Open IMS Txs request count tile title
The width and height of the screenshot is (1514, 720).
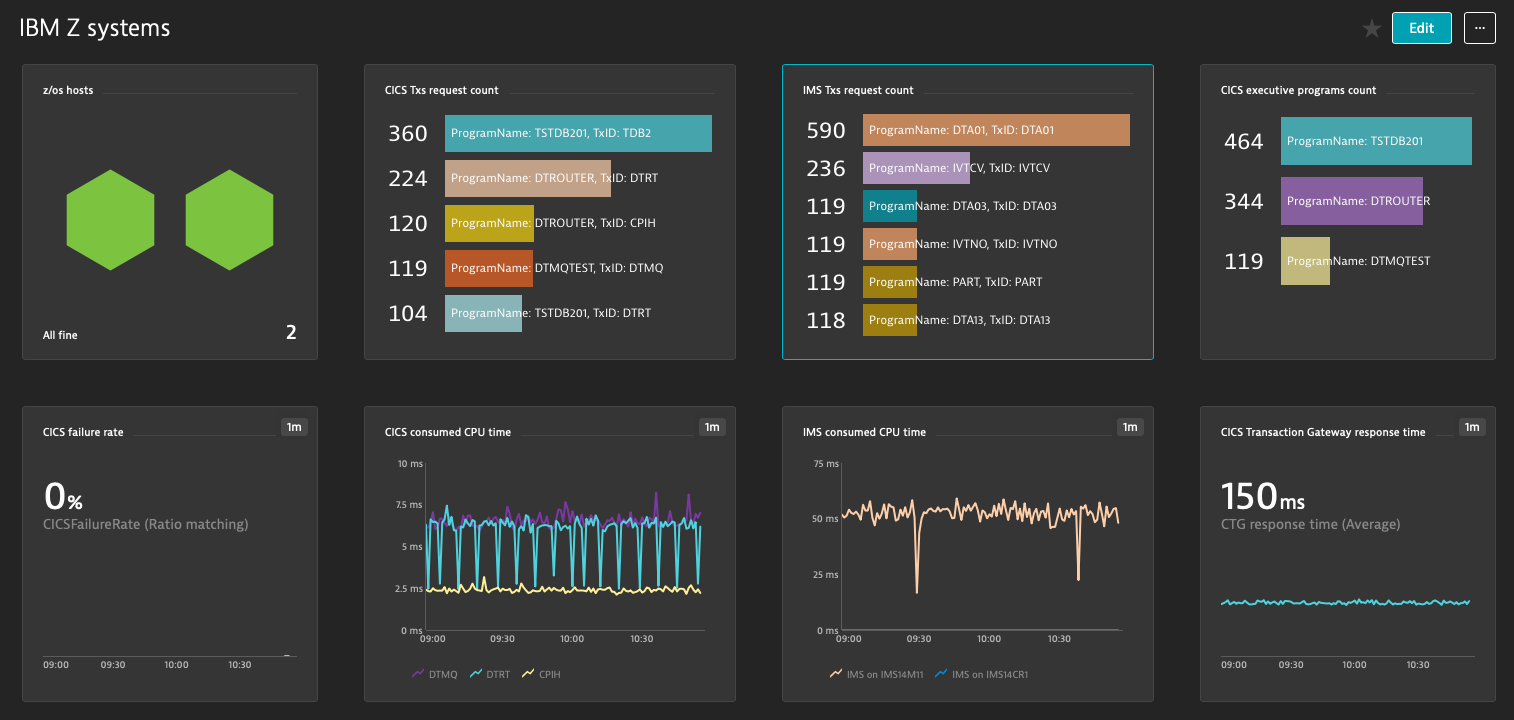858,90
